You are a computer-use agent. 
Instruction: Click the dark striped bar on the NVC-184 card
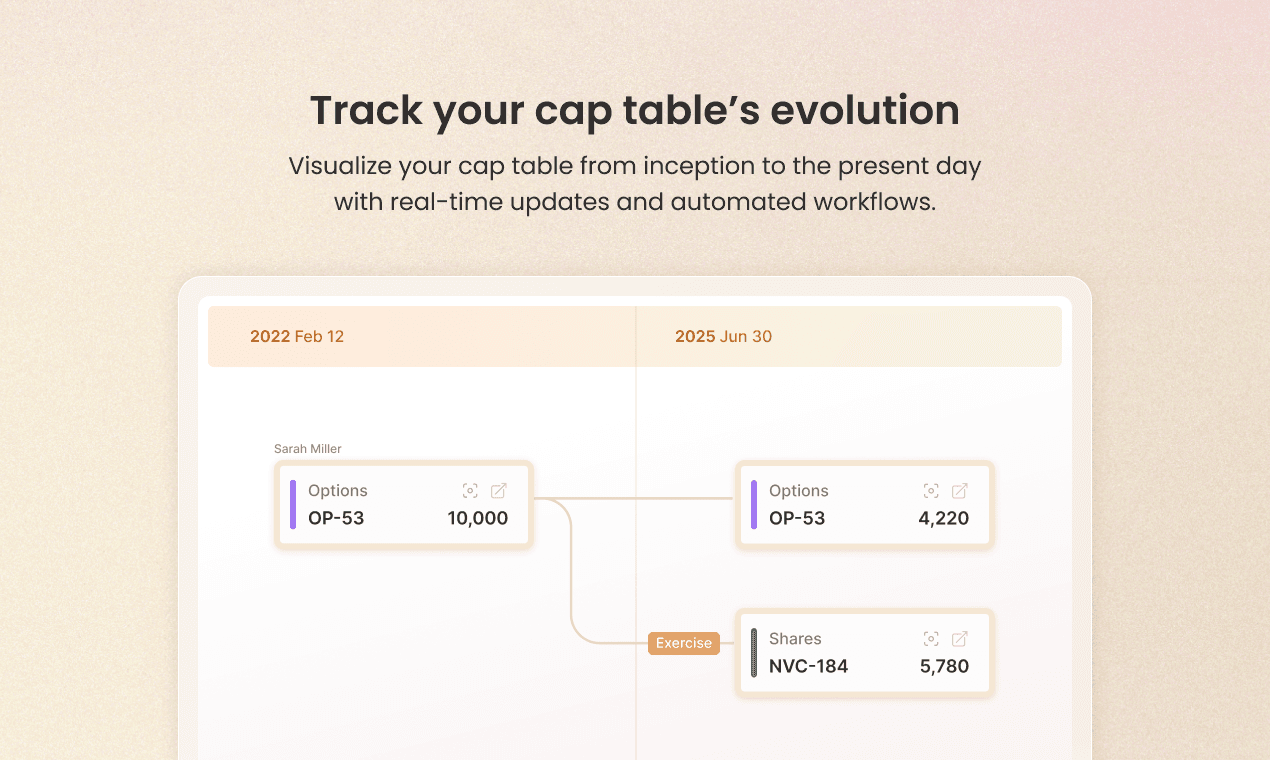[x=754, y=652]
